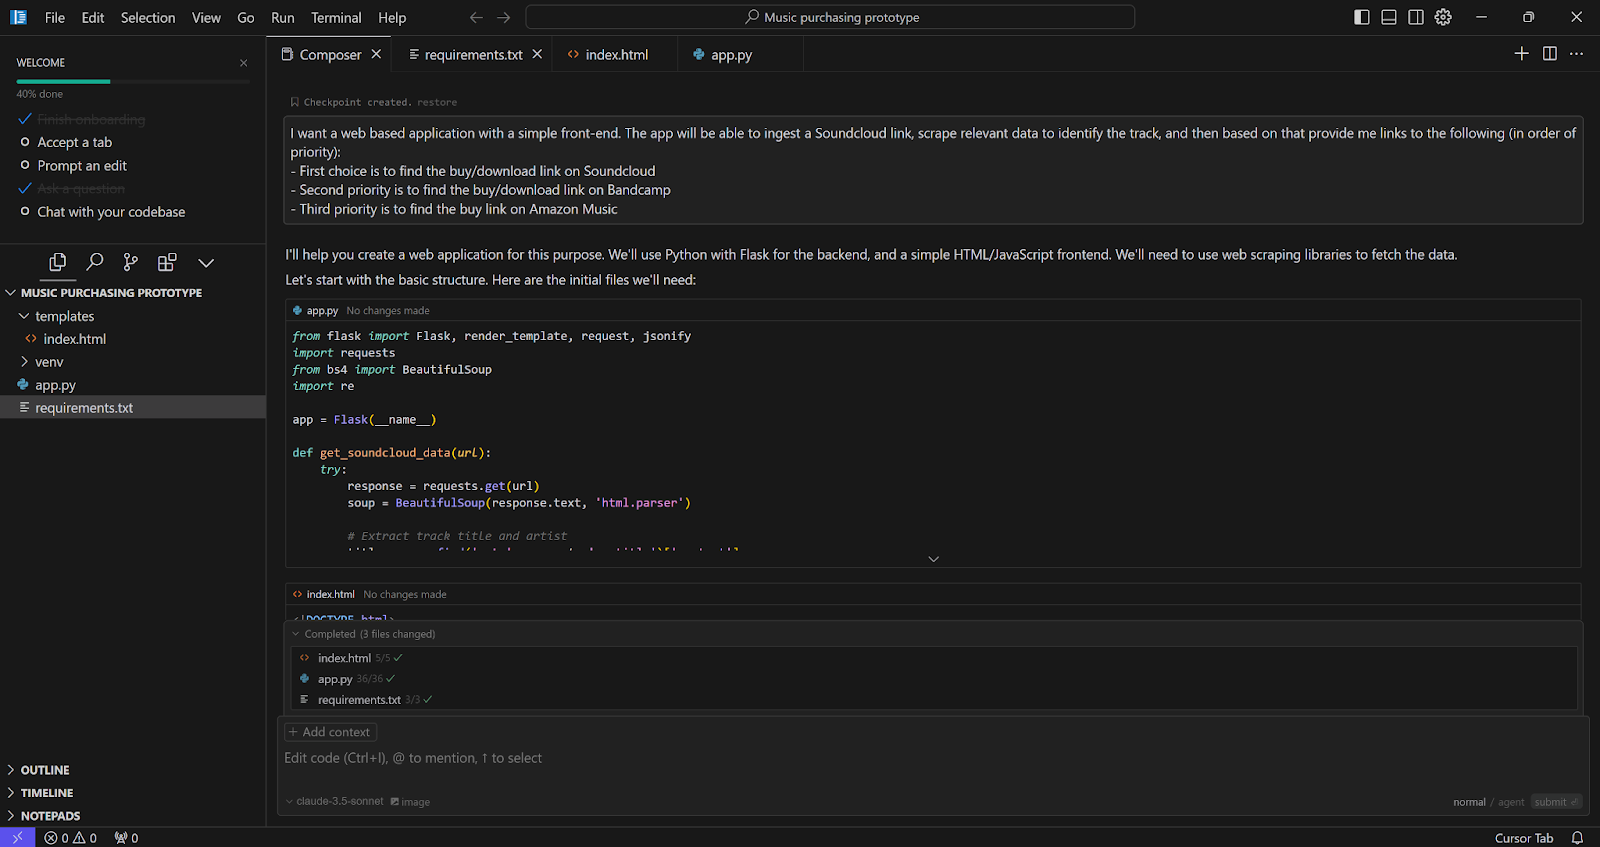Select app.py in the file tree
The height and width of the screenshot is (847, 1600).
pyautogui.click(x=133, y=385)
